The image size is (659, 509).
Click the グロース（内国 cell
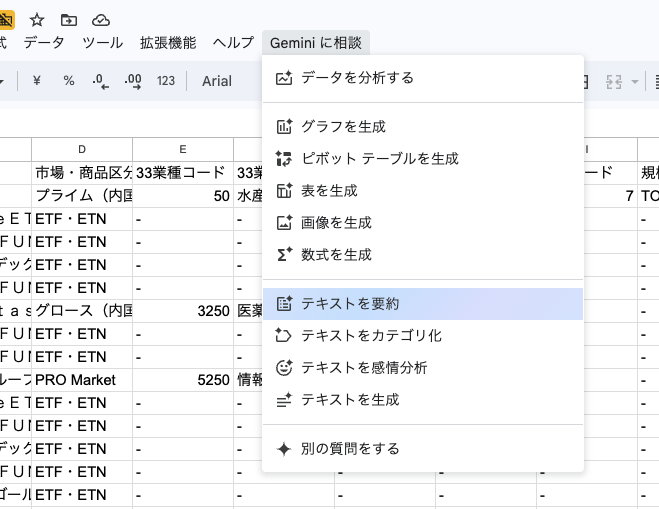click(x=82, y=311)
